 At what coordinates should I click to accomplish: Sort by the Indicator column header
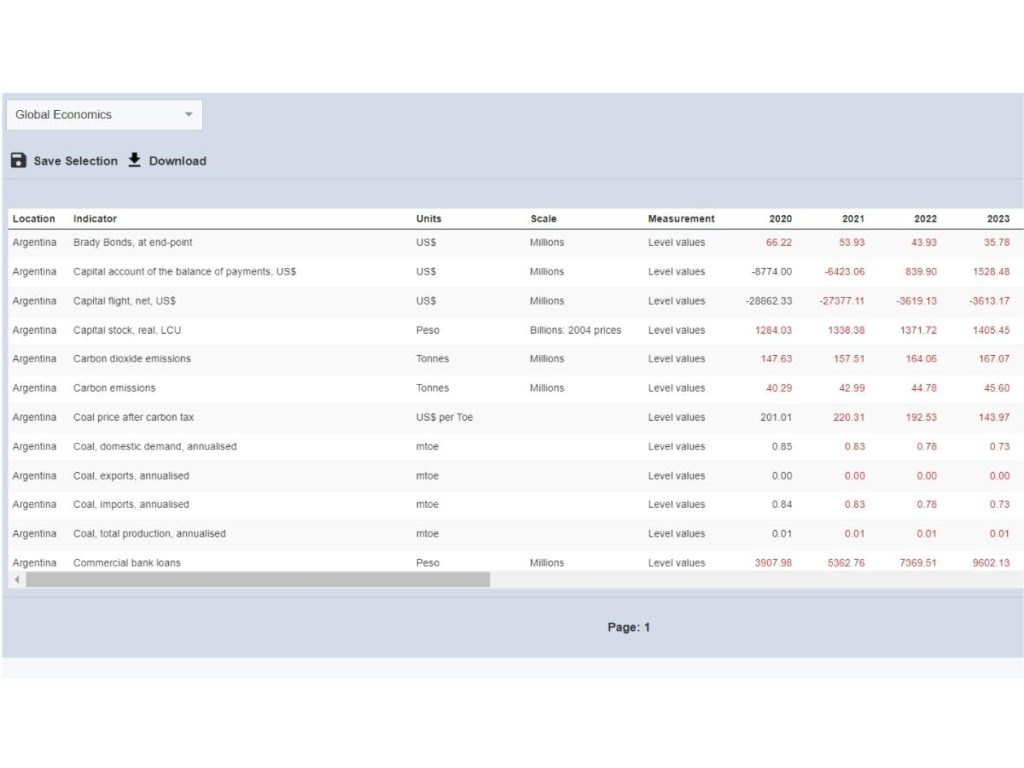coord(95,219)
